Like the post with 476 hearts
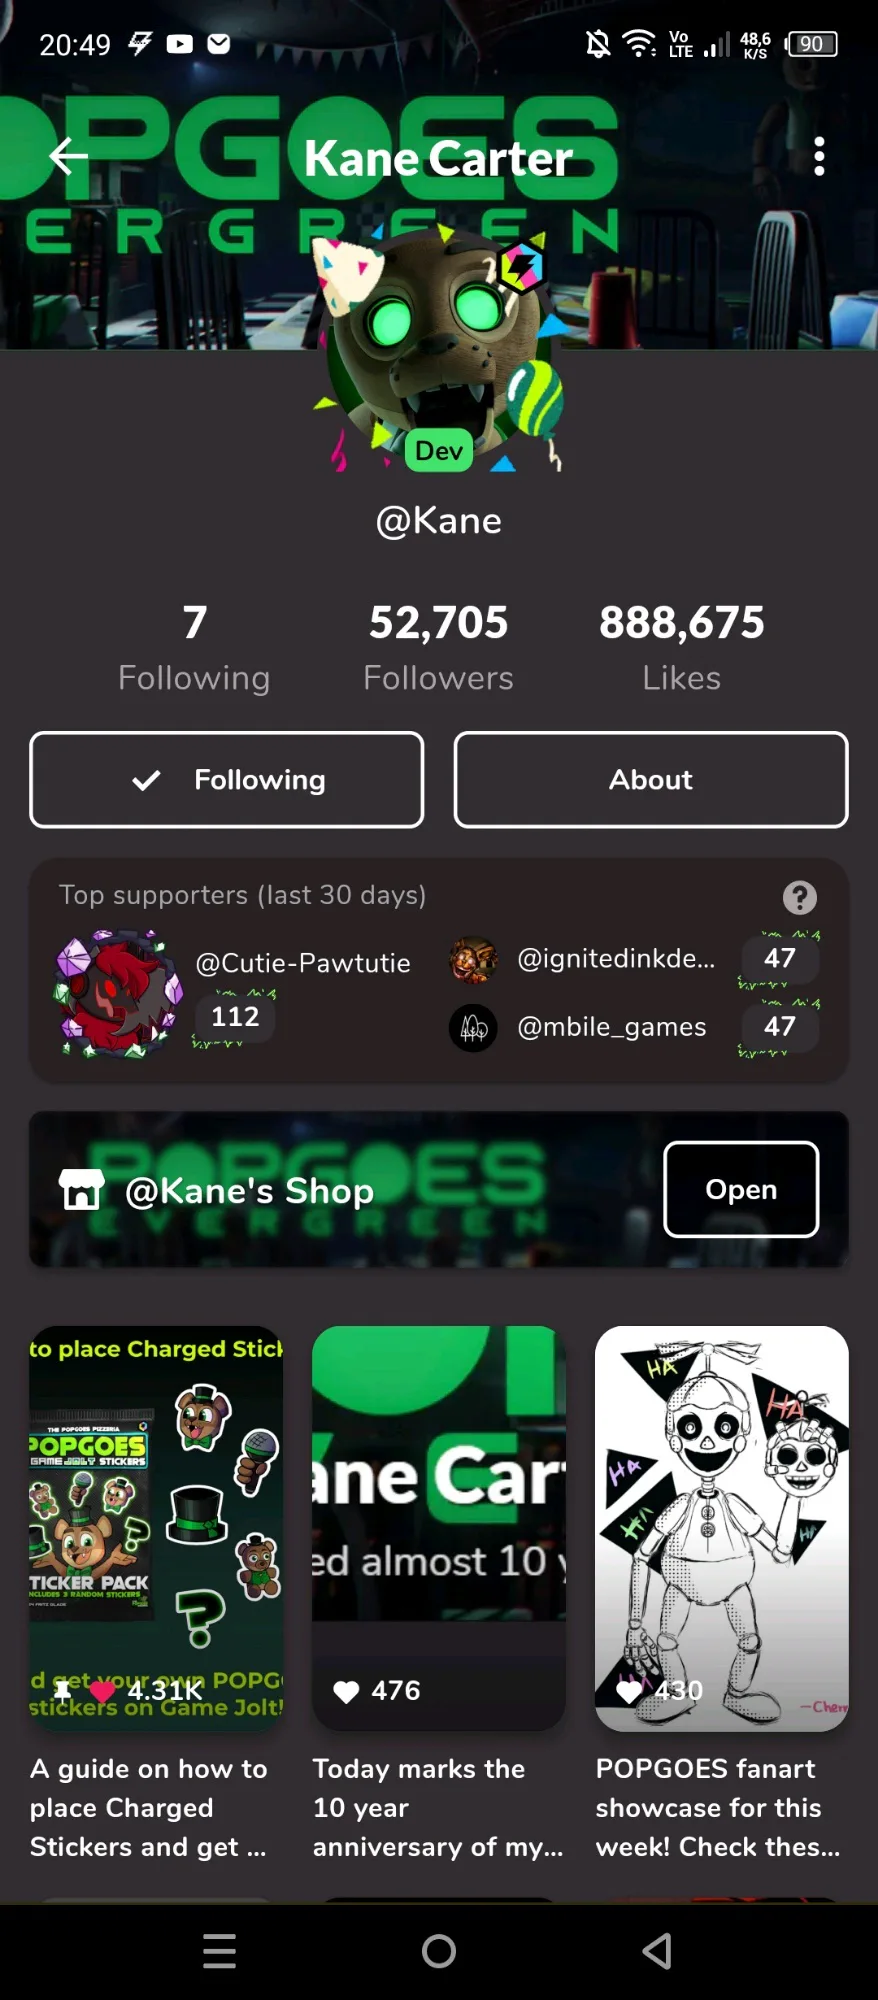Screen dimensions: 878x2000 [346, 1691]
